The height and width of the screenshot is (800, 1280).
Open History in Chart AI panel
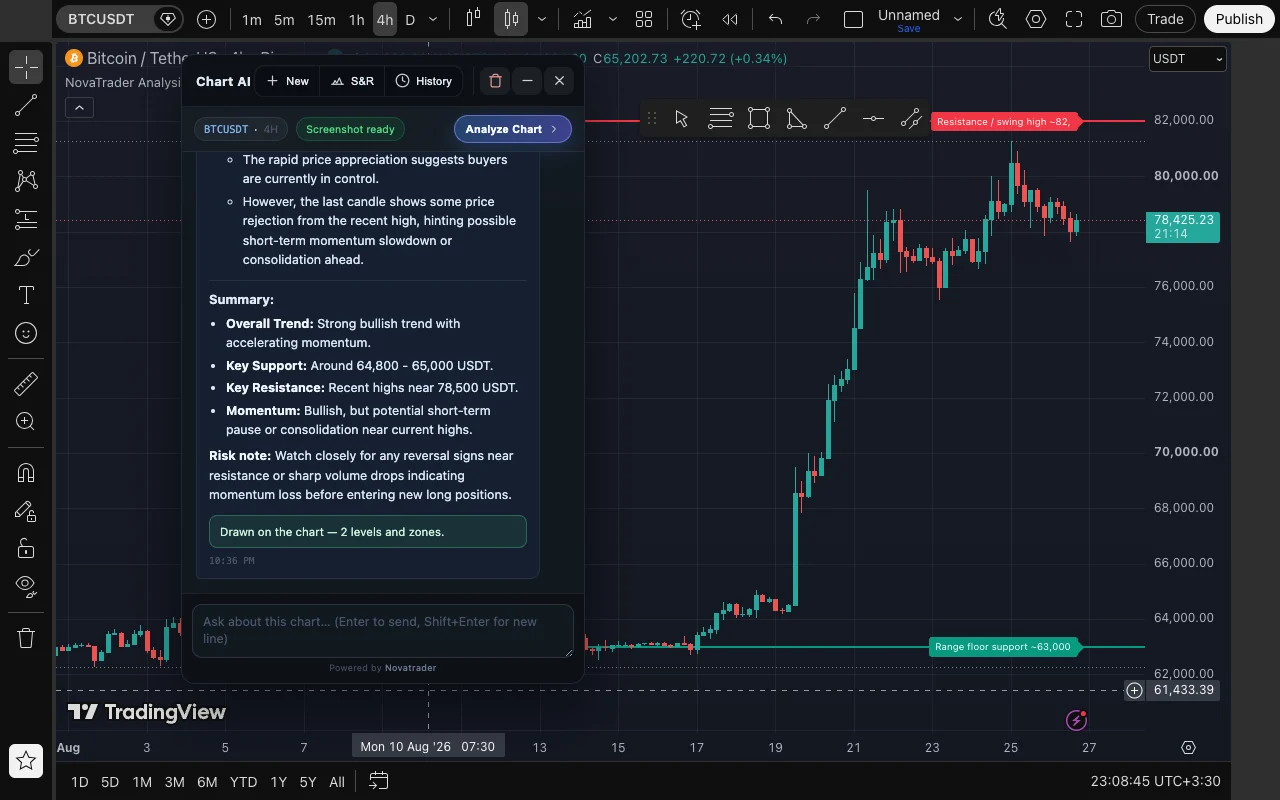pyautogui.click(x=423, y=81)
